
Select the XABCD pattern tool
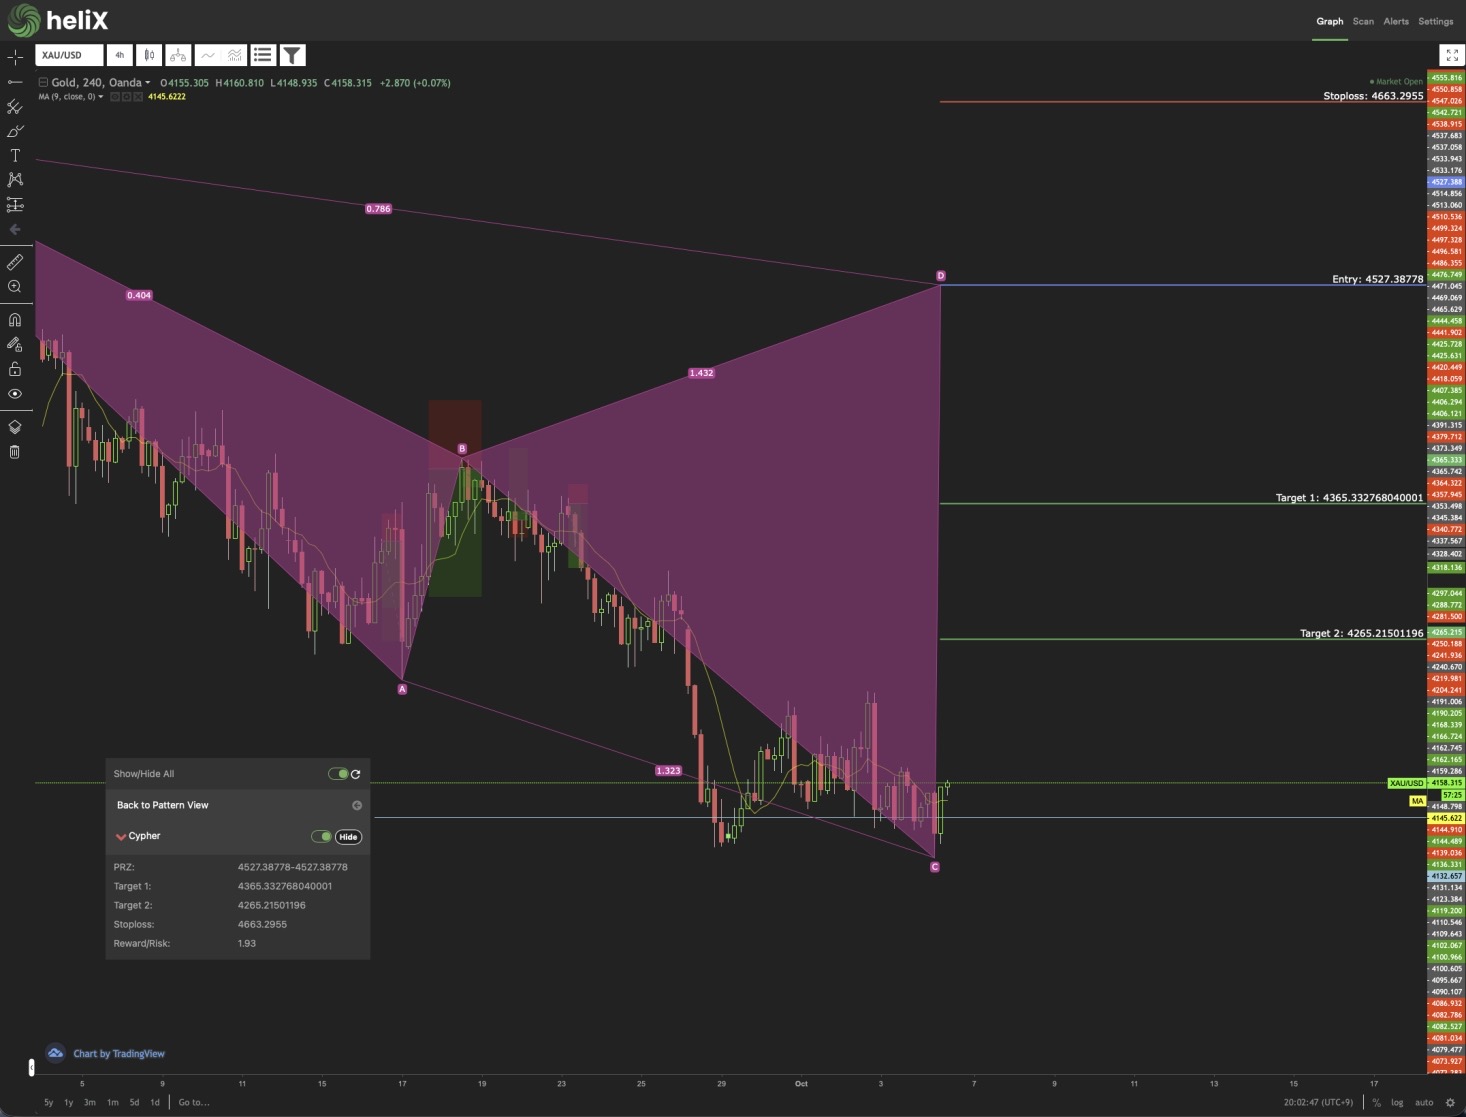click(15, 180)
